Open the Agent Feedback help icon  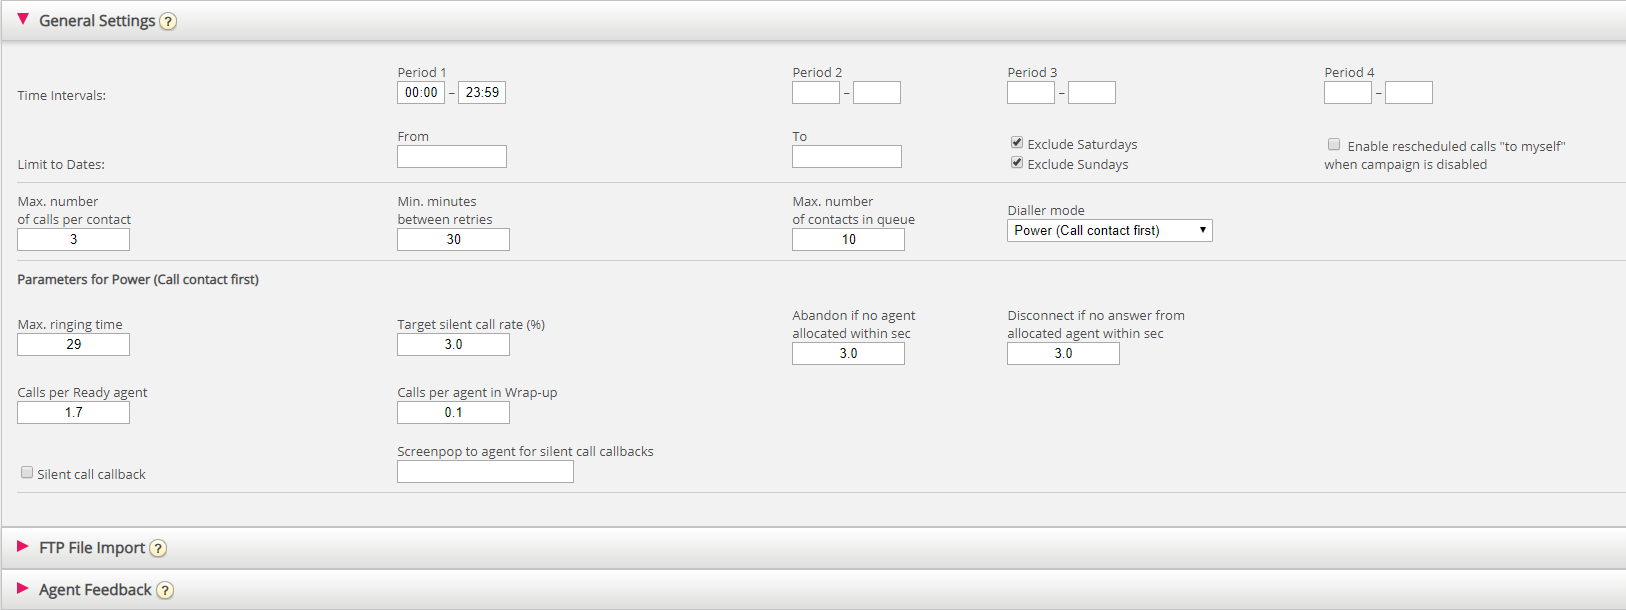(x=165, y=590)
